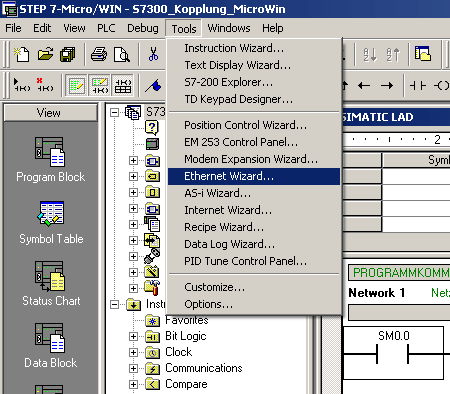Choose Options in the Tools menu
This screenshot has height=394, width=450.
(x=208, y=304)
